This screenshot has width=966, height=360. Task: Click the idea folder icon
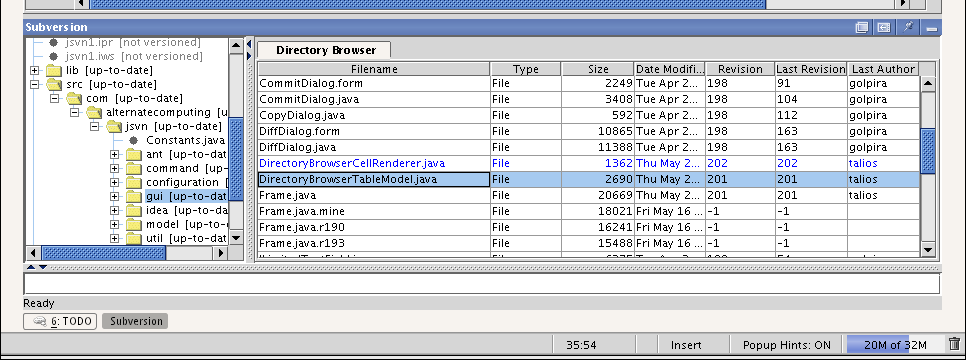tap(134, 210)
